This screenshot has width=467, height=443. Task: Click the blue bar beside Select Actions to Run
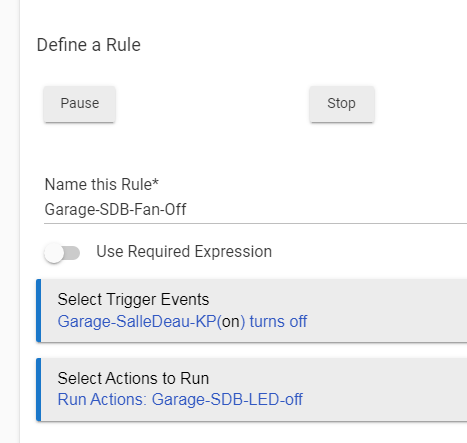pos(38,389)
